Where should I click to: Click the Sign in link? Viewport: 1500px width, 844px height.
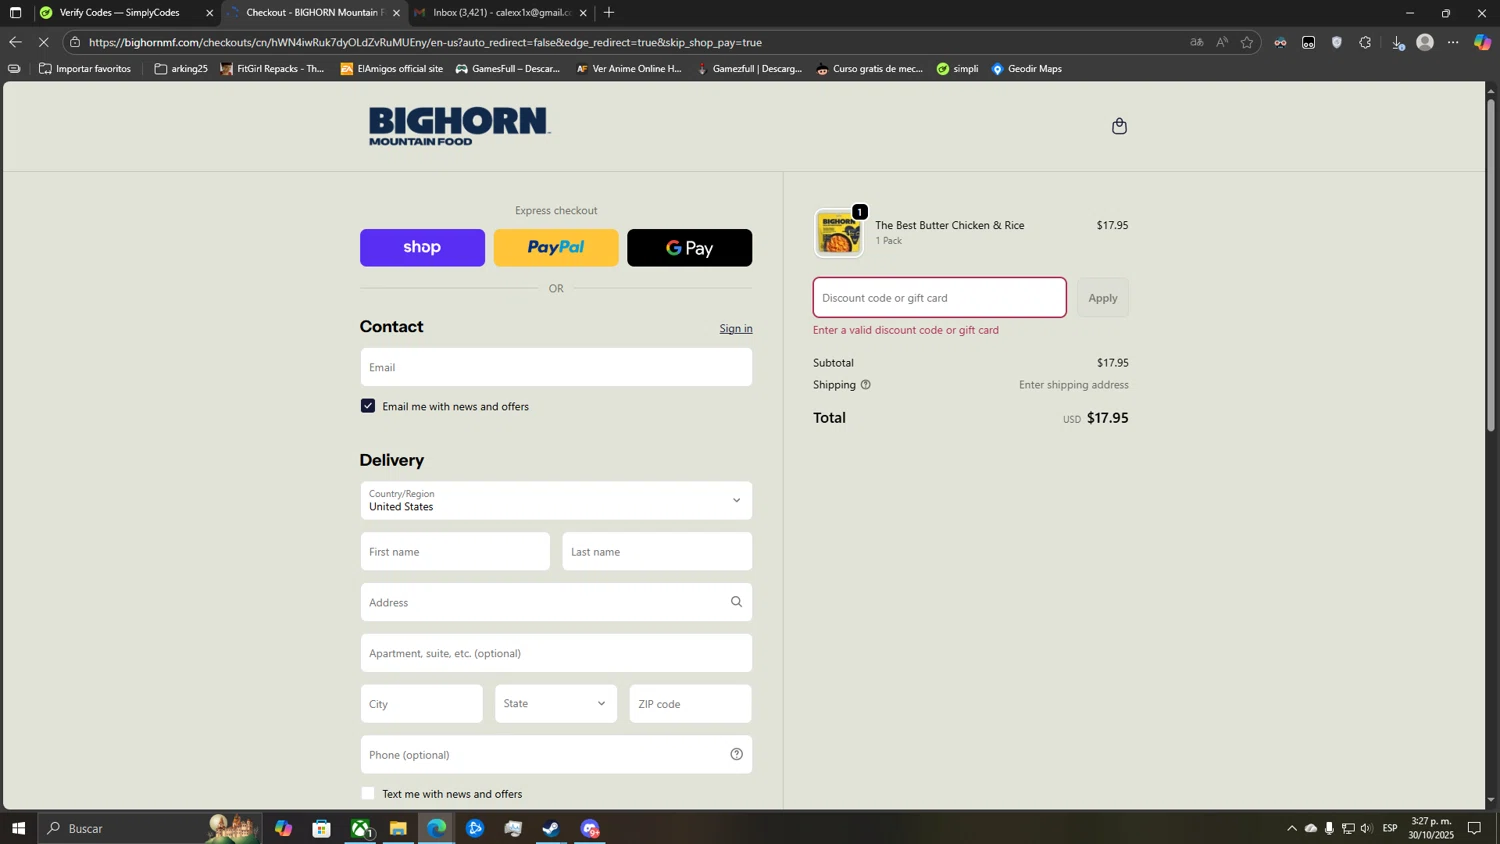point(736,329)
